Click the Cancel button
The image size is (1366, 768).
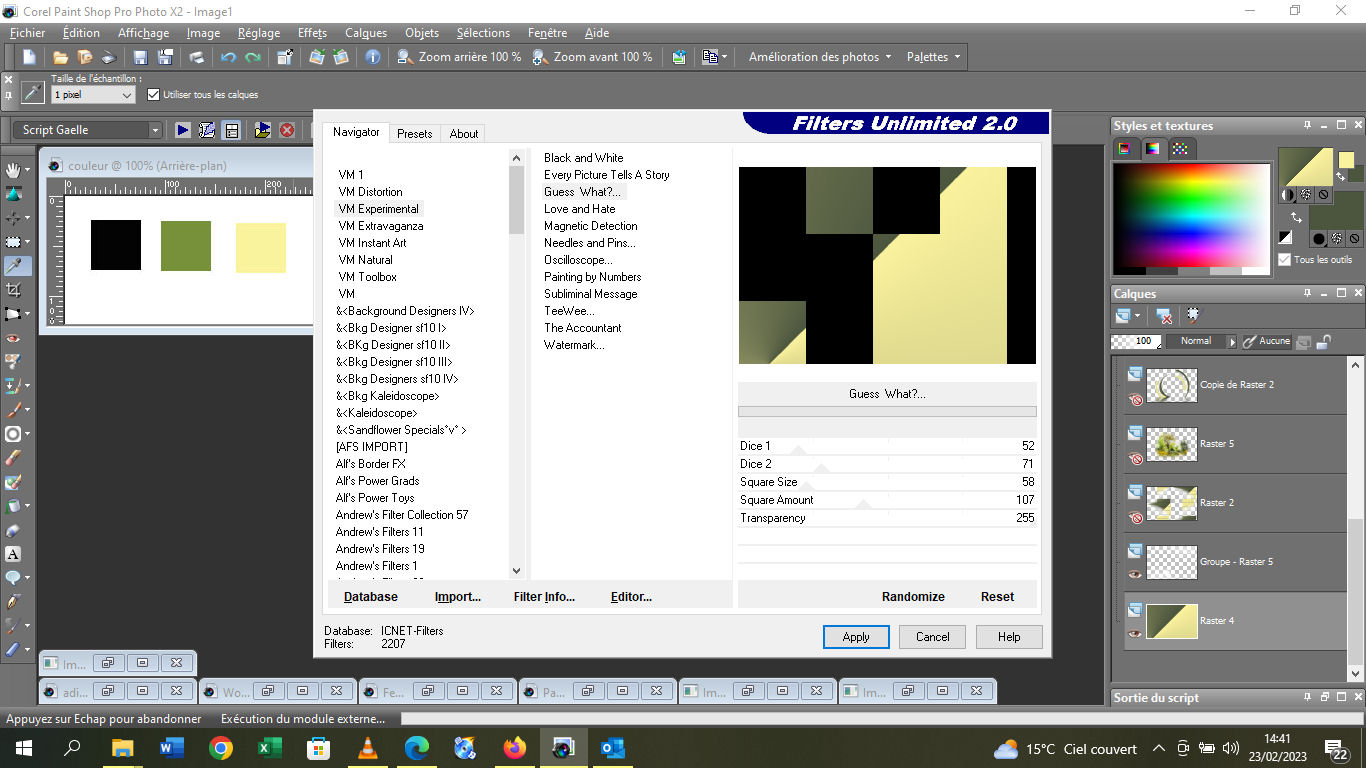pos(933,637)
